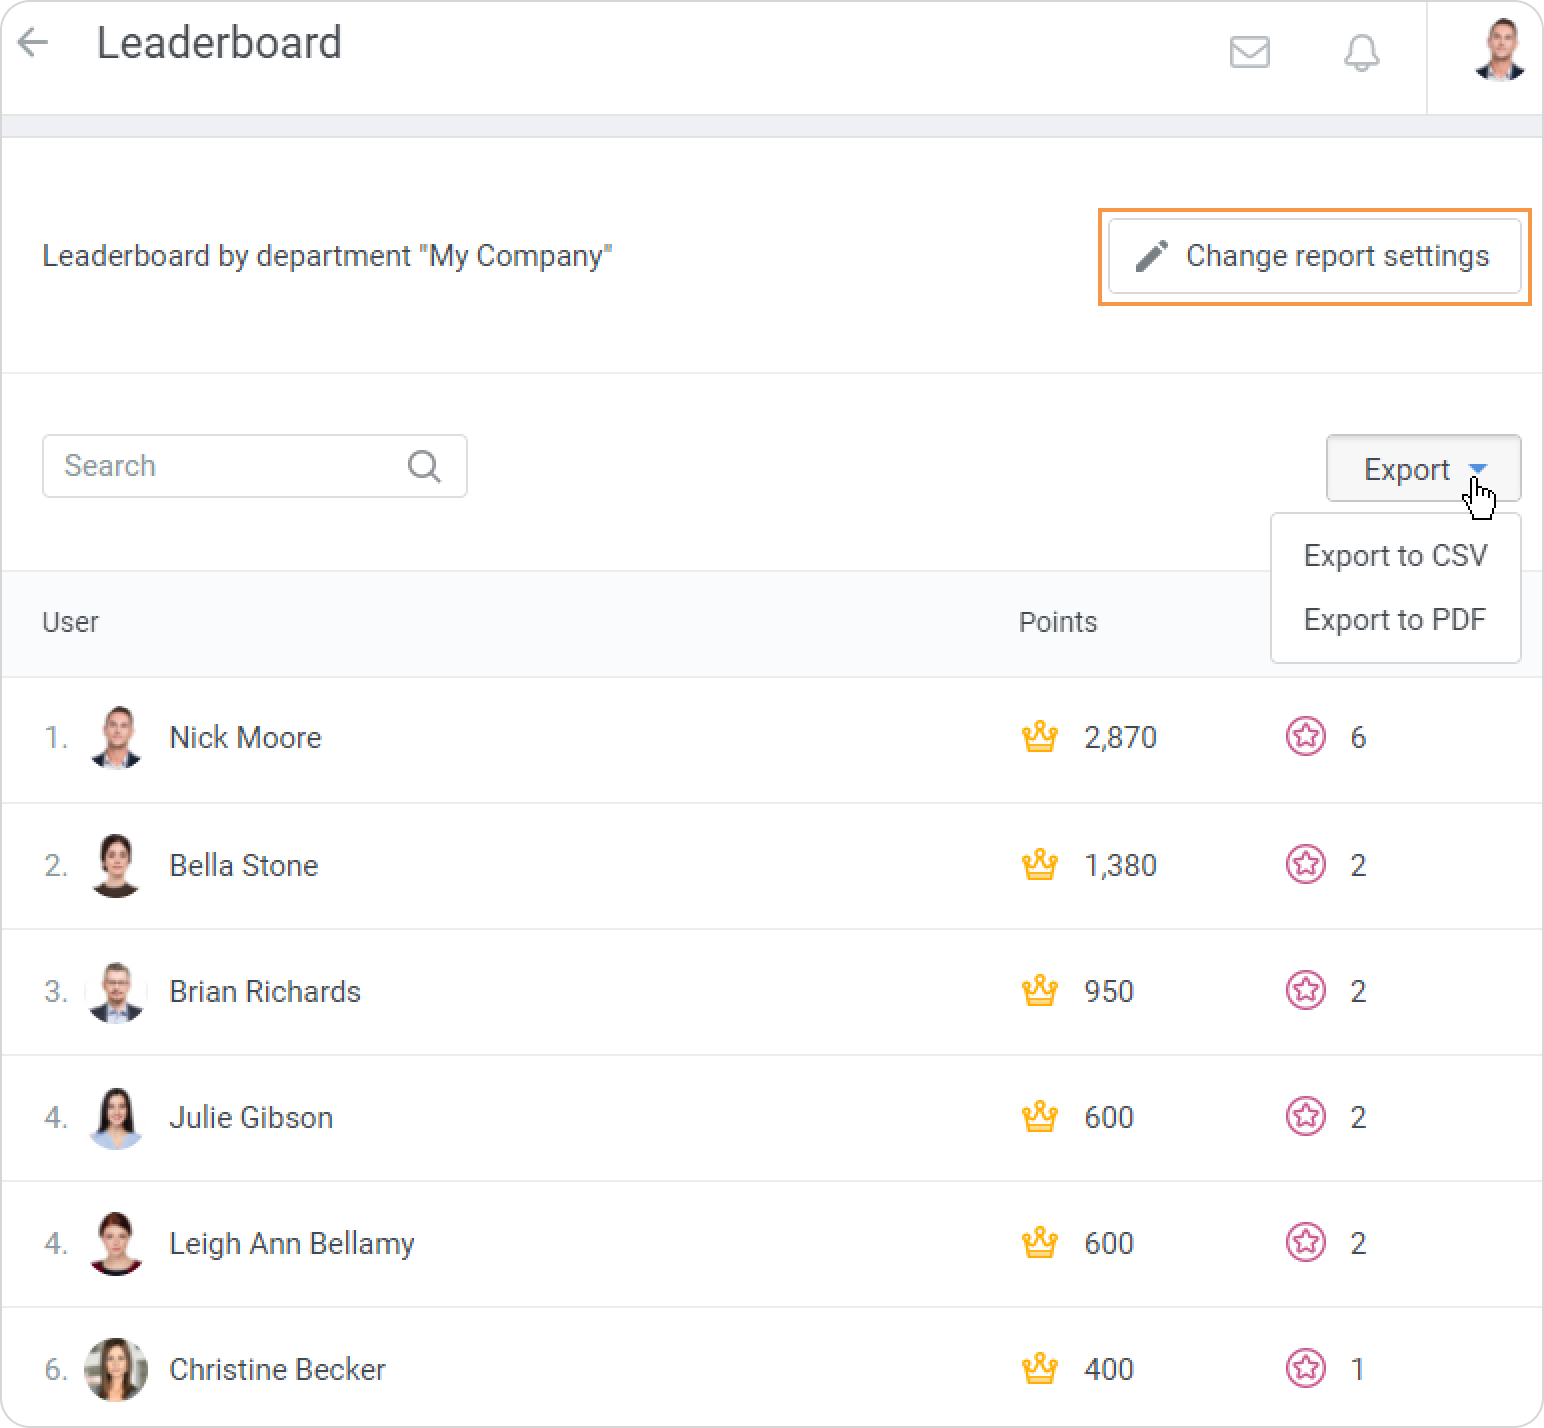
Task: Click the star badge icon for Nick Moore
Action: click(x=1304, y=738)
